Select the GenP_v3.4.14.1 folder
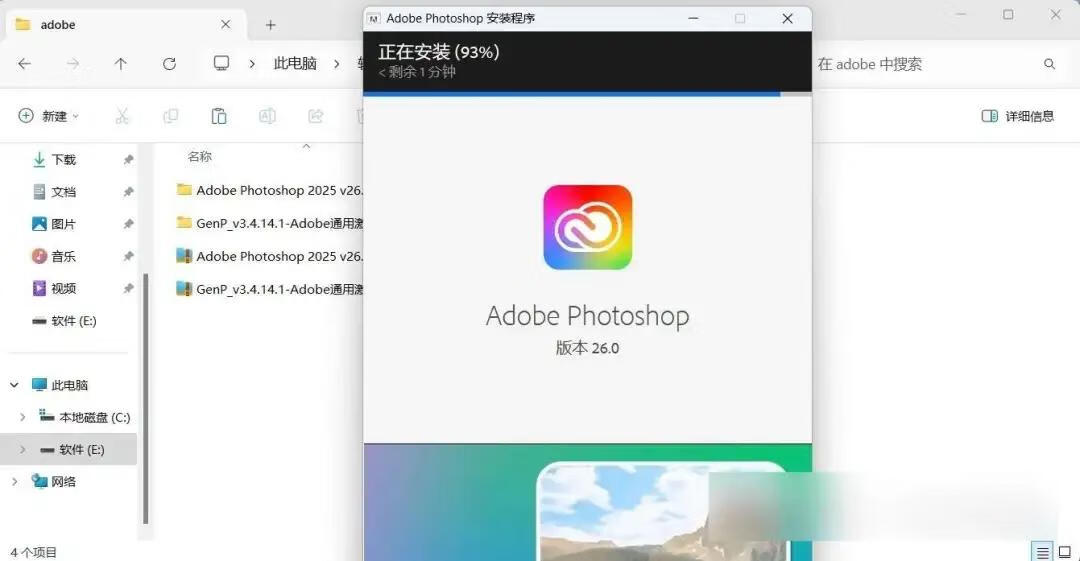 pos(269,223)
